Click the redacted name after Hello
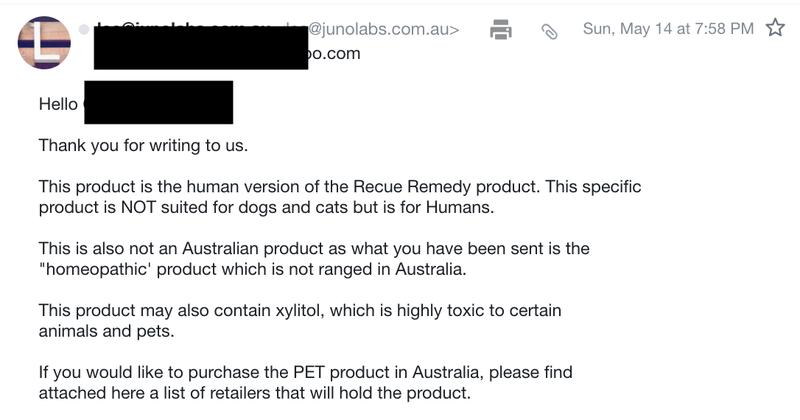 point(158,103)
